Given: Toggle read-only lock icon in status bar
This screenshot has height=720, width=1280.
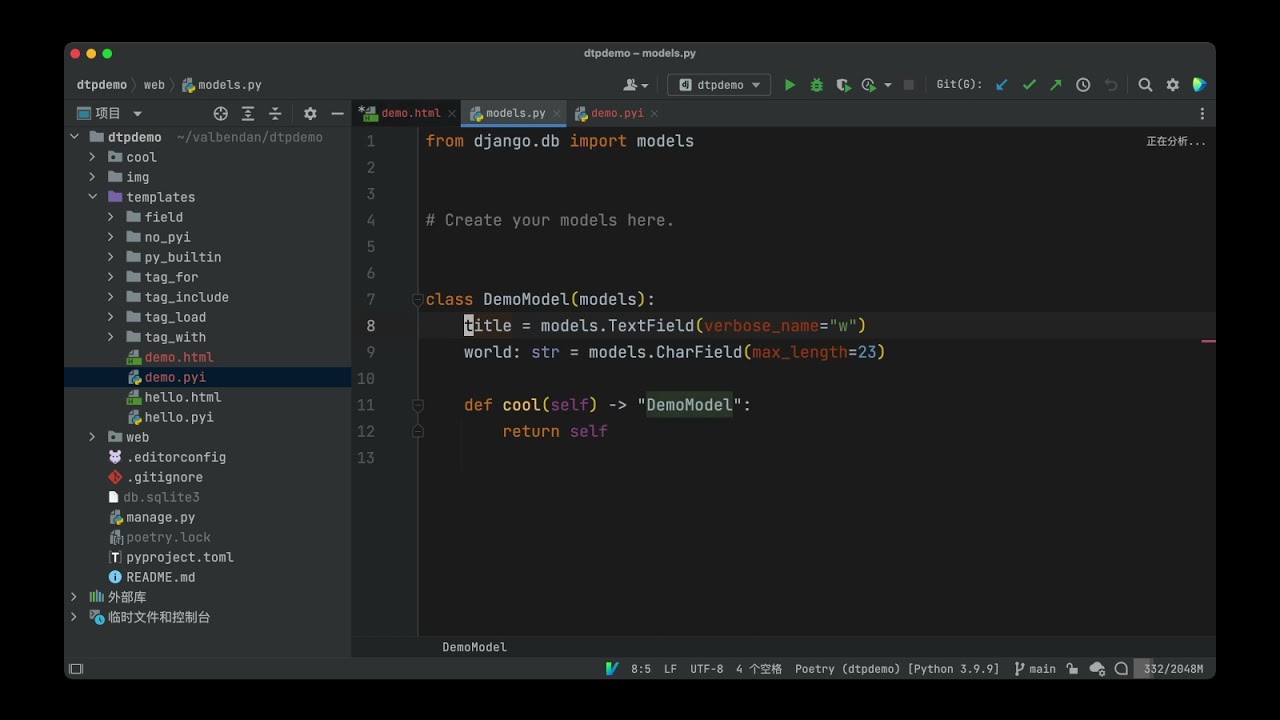Looking at the screenshot, I should tap(1072, 669).
